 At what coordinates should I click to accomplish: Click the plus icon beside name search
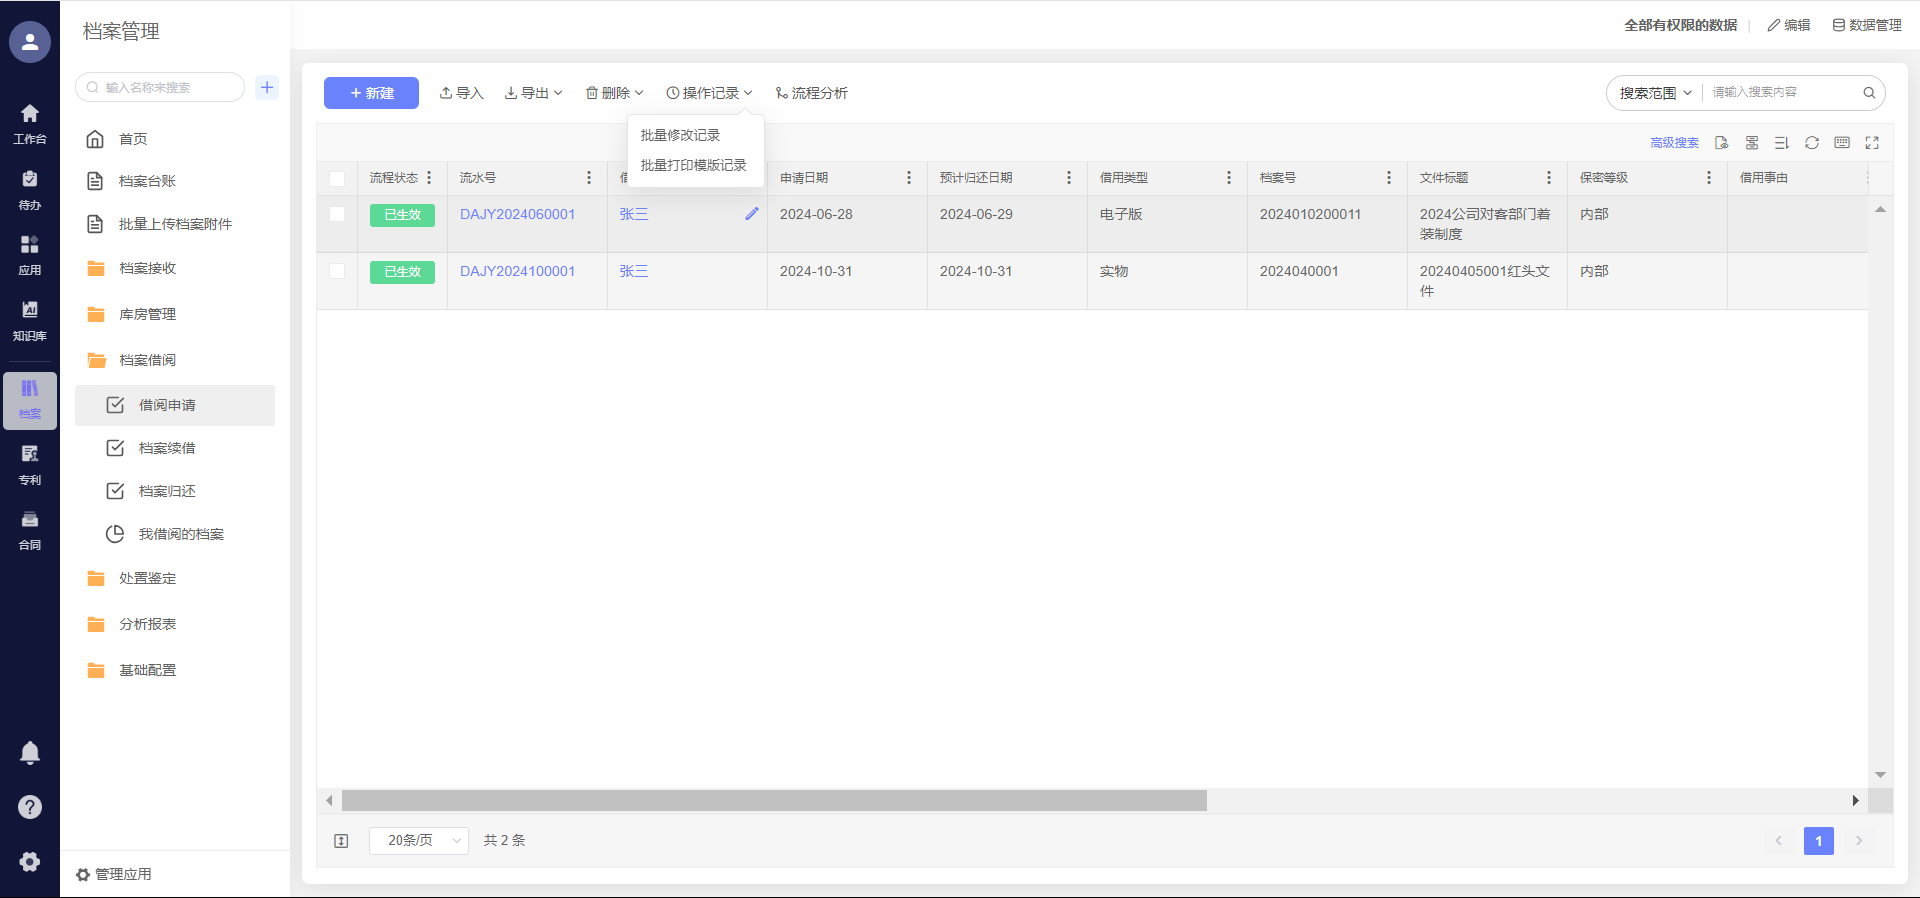coord(267,87)
